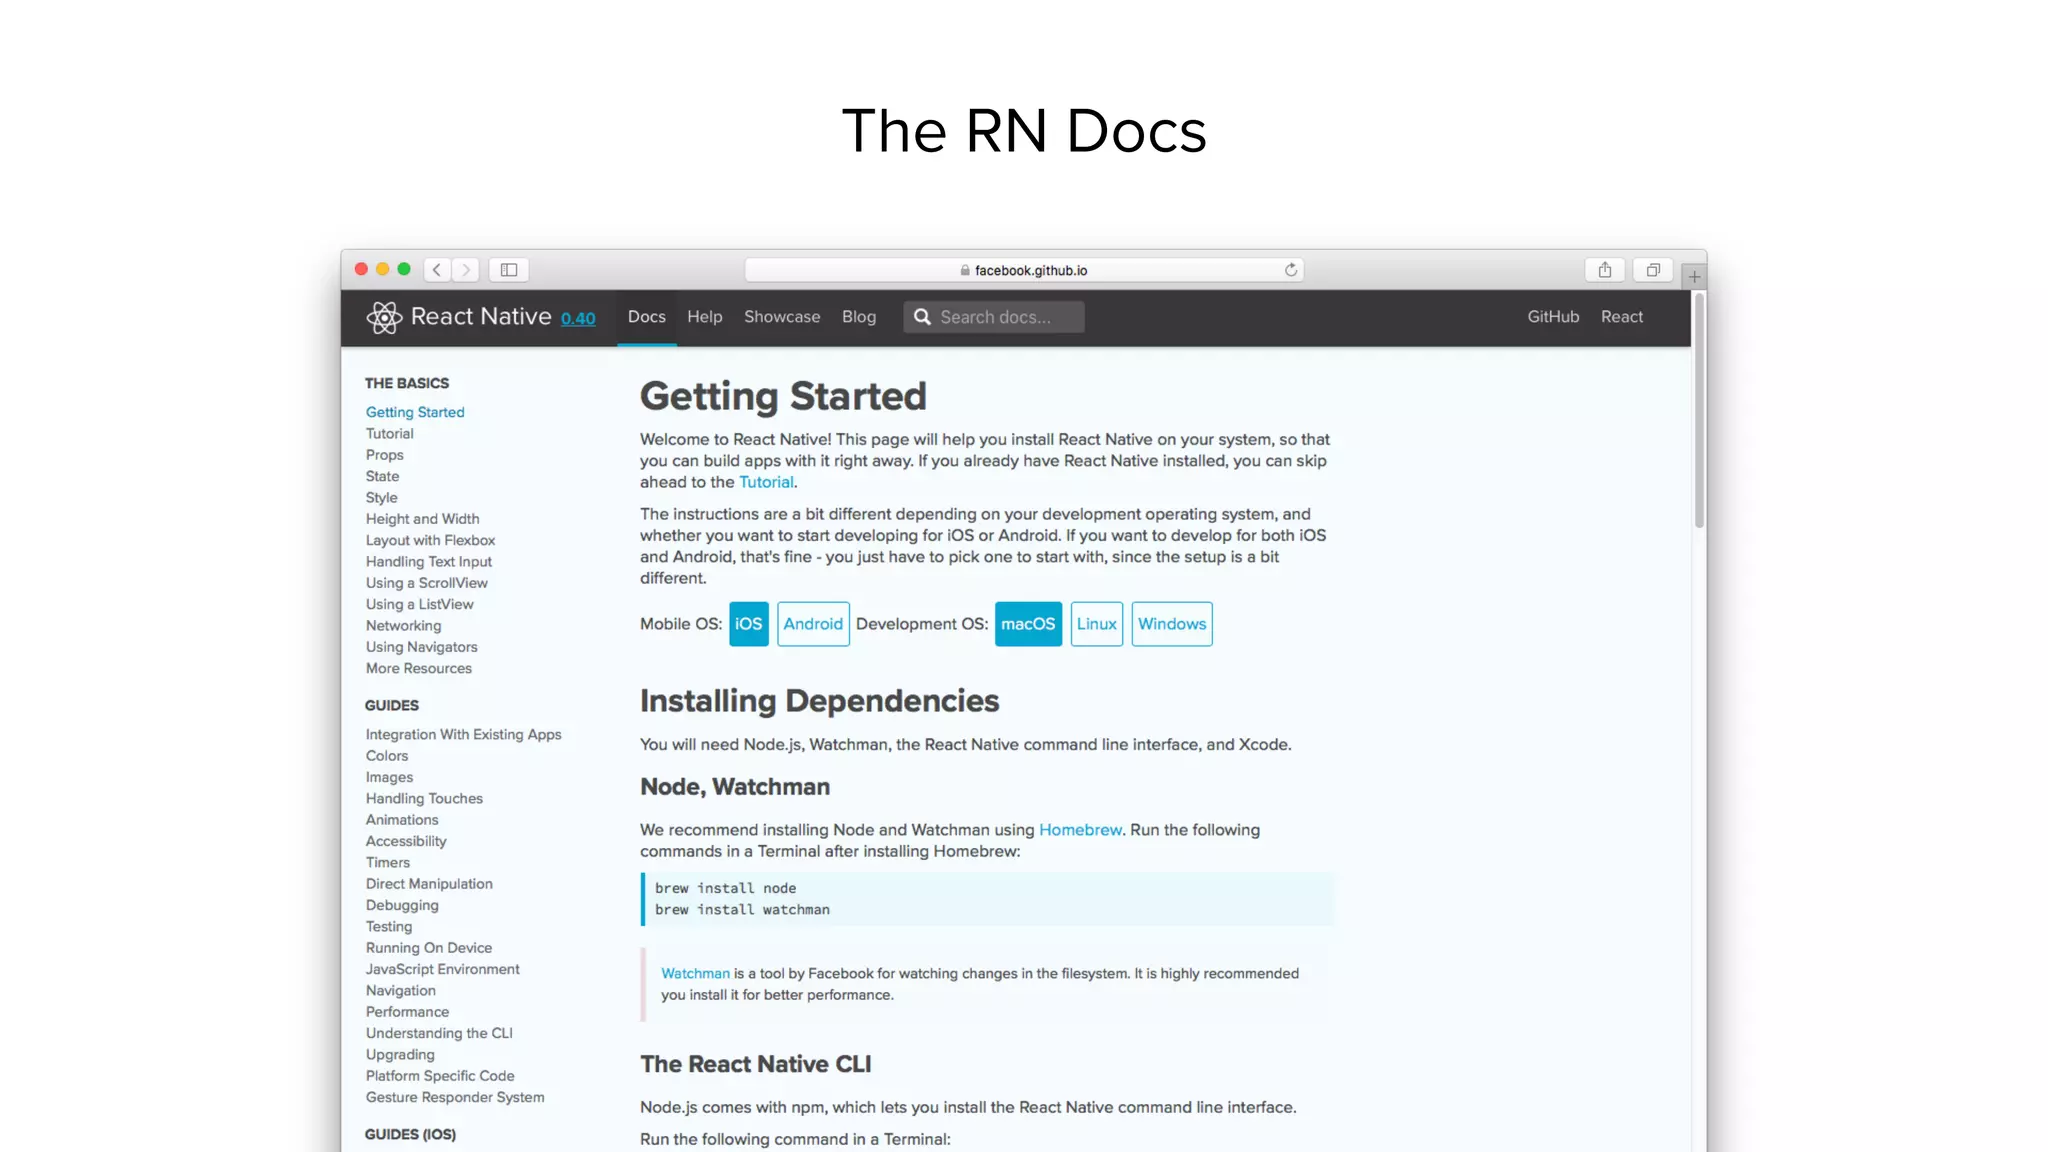2048x1152 pixels.
Task: Follow the Homebrew link
Action: pyautogui.click(x=1080, y=830)
